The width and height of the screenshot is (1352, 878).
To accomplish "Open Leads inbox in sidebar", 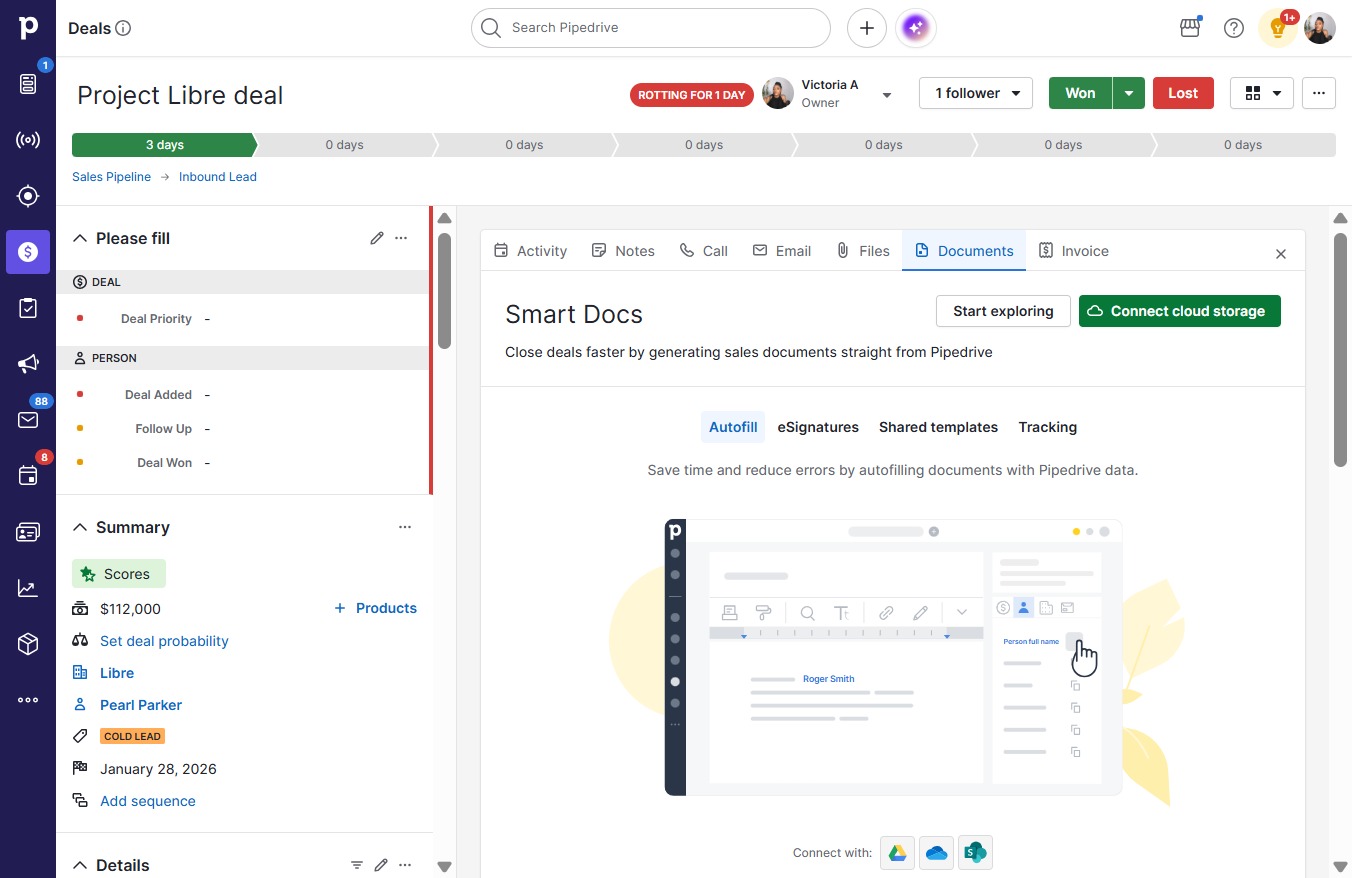I will 28,84.
